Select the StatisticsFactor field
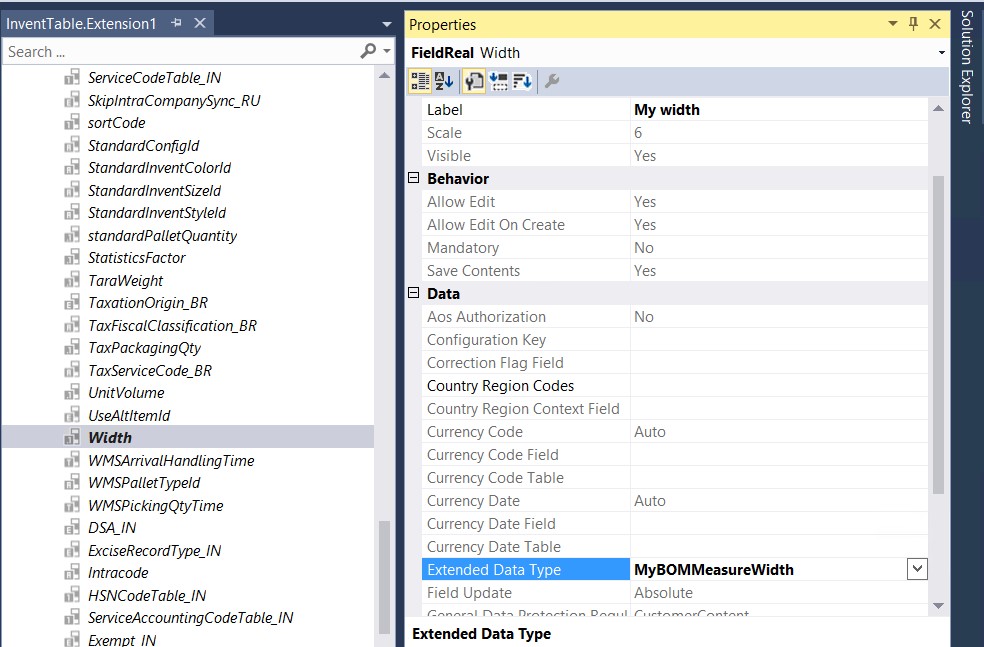This screenshot has height=647, width=984. tap(137, 258)
